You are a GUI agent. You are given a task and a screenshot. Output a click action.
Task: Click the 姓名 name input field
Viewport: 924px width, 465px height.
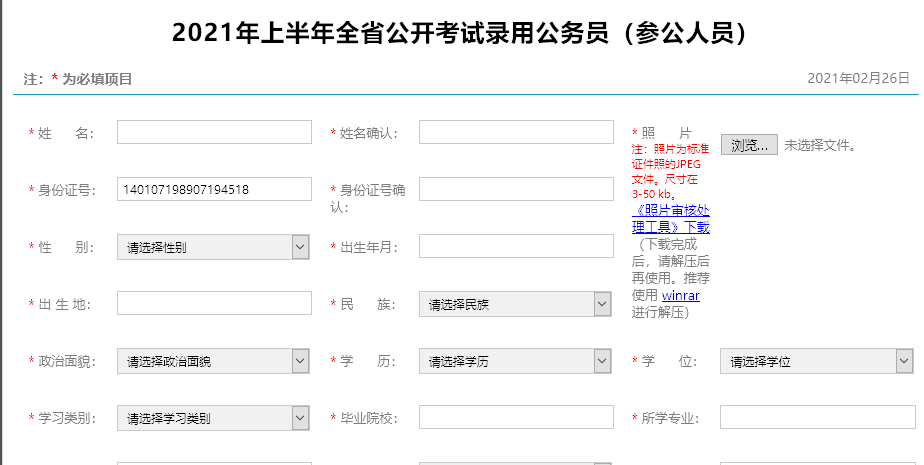tap(214, 133)
